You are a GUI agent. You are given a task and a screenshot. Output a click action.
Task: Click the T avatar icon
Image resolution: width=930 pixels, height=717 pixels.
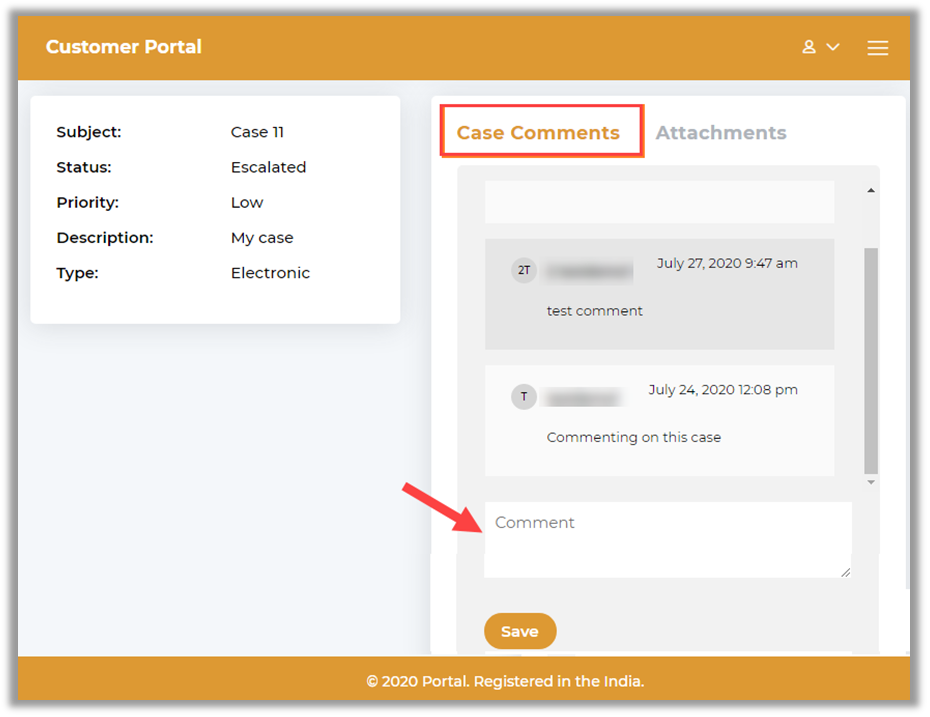pyautogui.click(x=523, y=396)
